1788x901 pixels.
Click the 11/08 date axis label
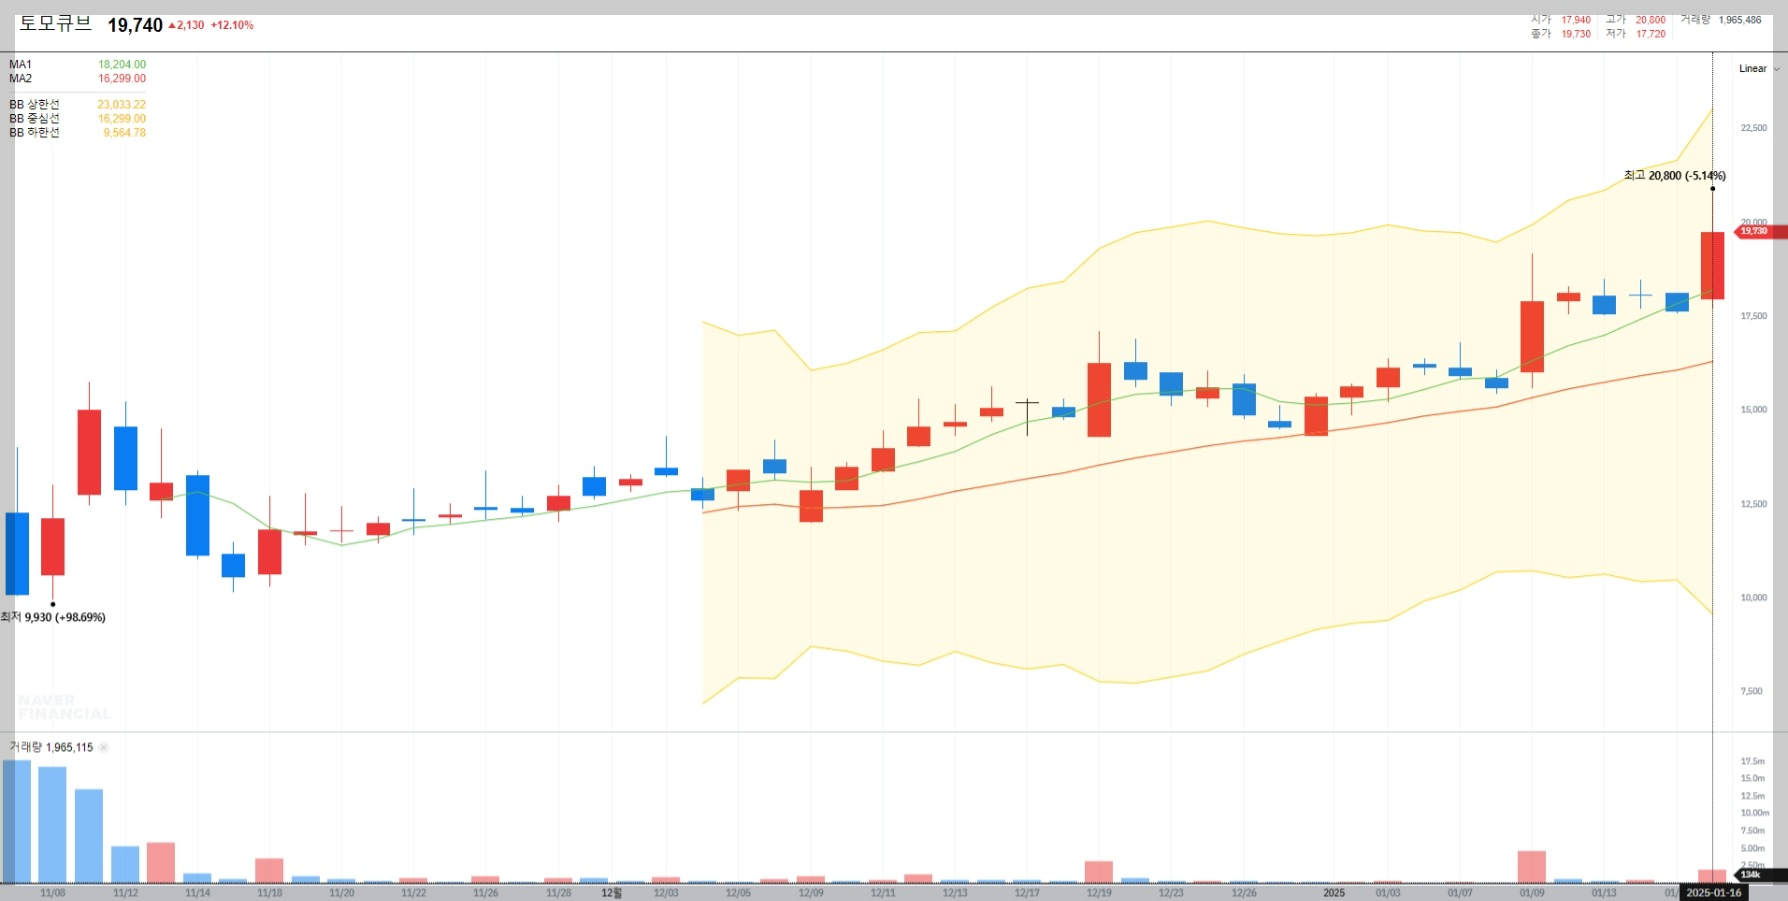53,893
